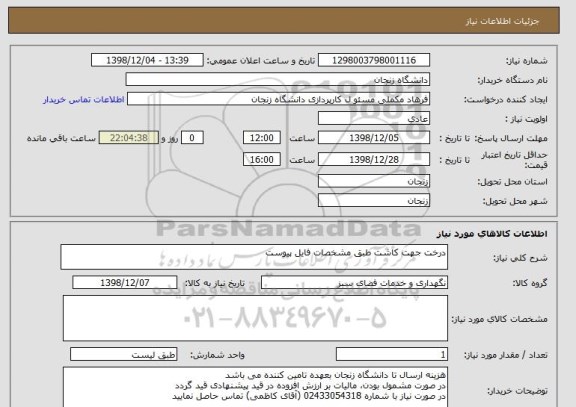Select the empty goods specifications text area
Image resolution: width=576 pixels, height=407 pixels.
coord(255,318)
